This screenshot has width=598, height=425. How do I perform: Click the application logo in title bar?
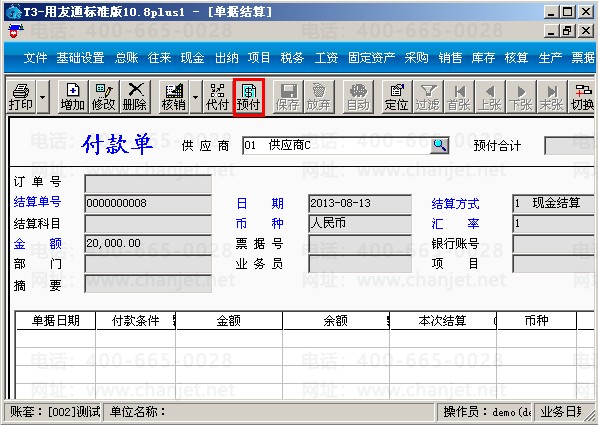click(x=13, y=12)
